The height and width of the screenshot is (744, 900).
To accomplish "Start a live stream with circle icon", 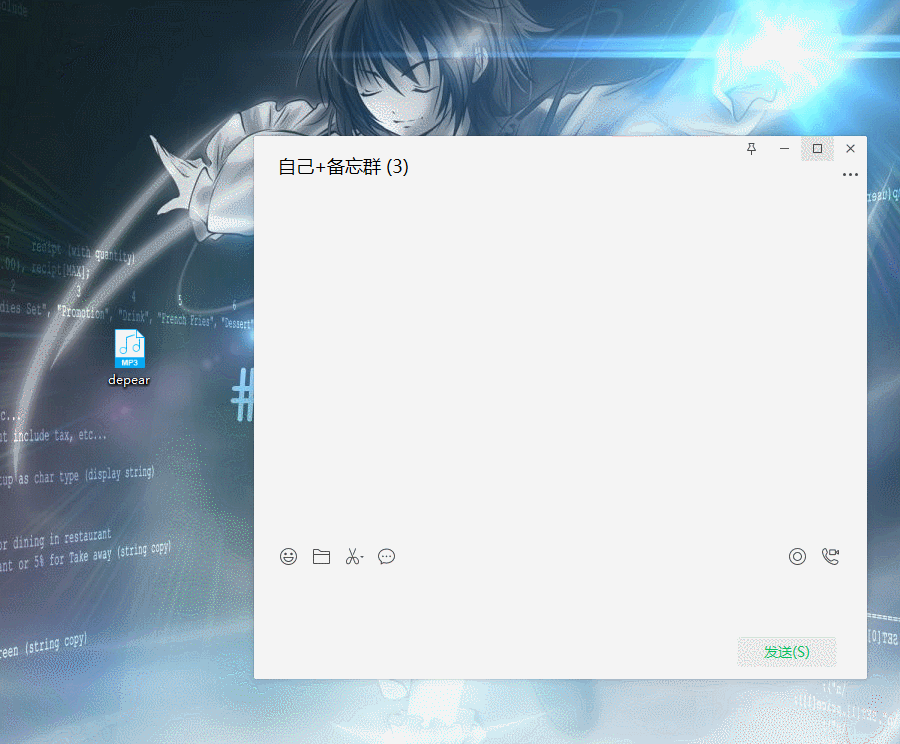I will click(x=797, y=556).
